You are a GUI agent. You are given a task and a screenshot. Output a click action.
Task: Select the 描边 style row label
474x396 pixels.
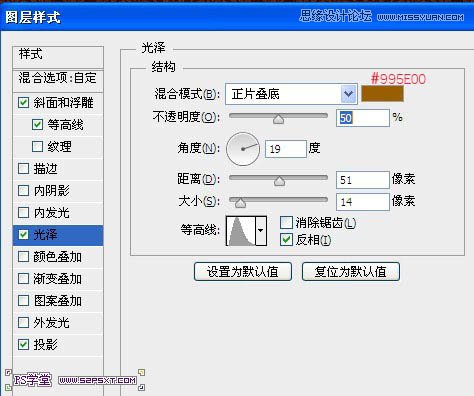point(45,168)
